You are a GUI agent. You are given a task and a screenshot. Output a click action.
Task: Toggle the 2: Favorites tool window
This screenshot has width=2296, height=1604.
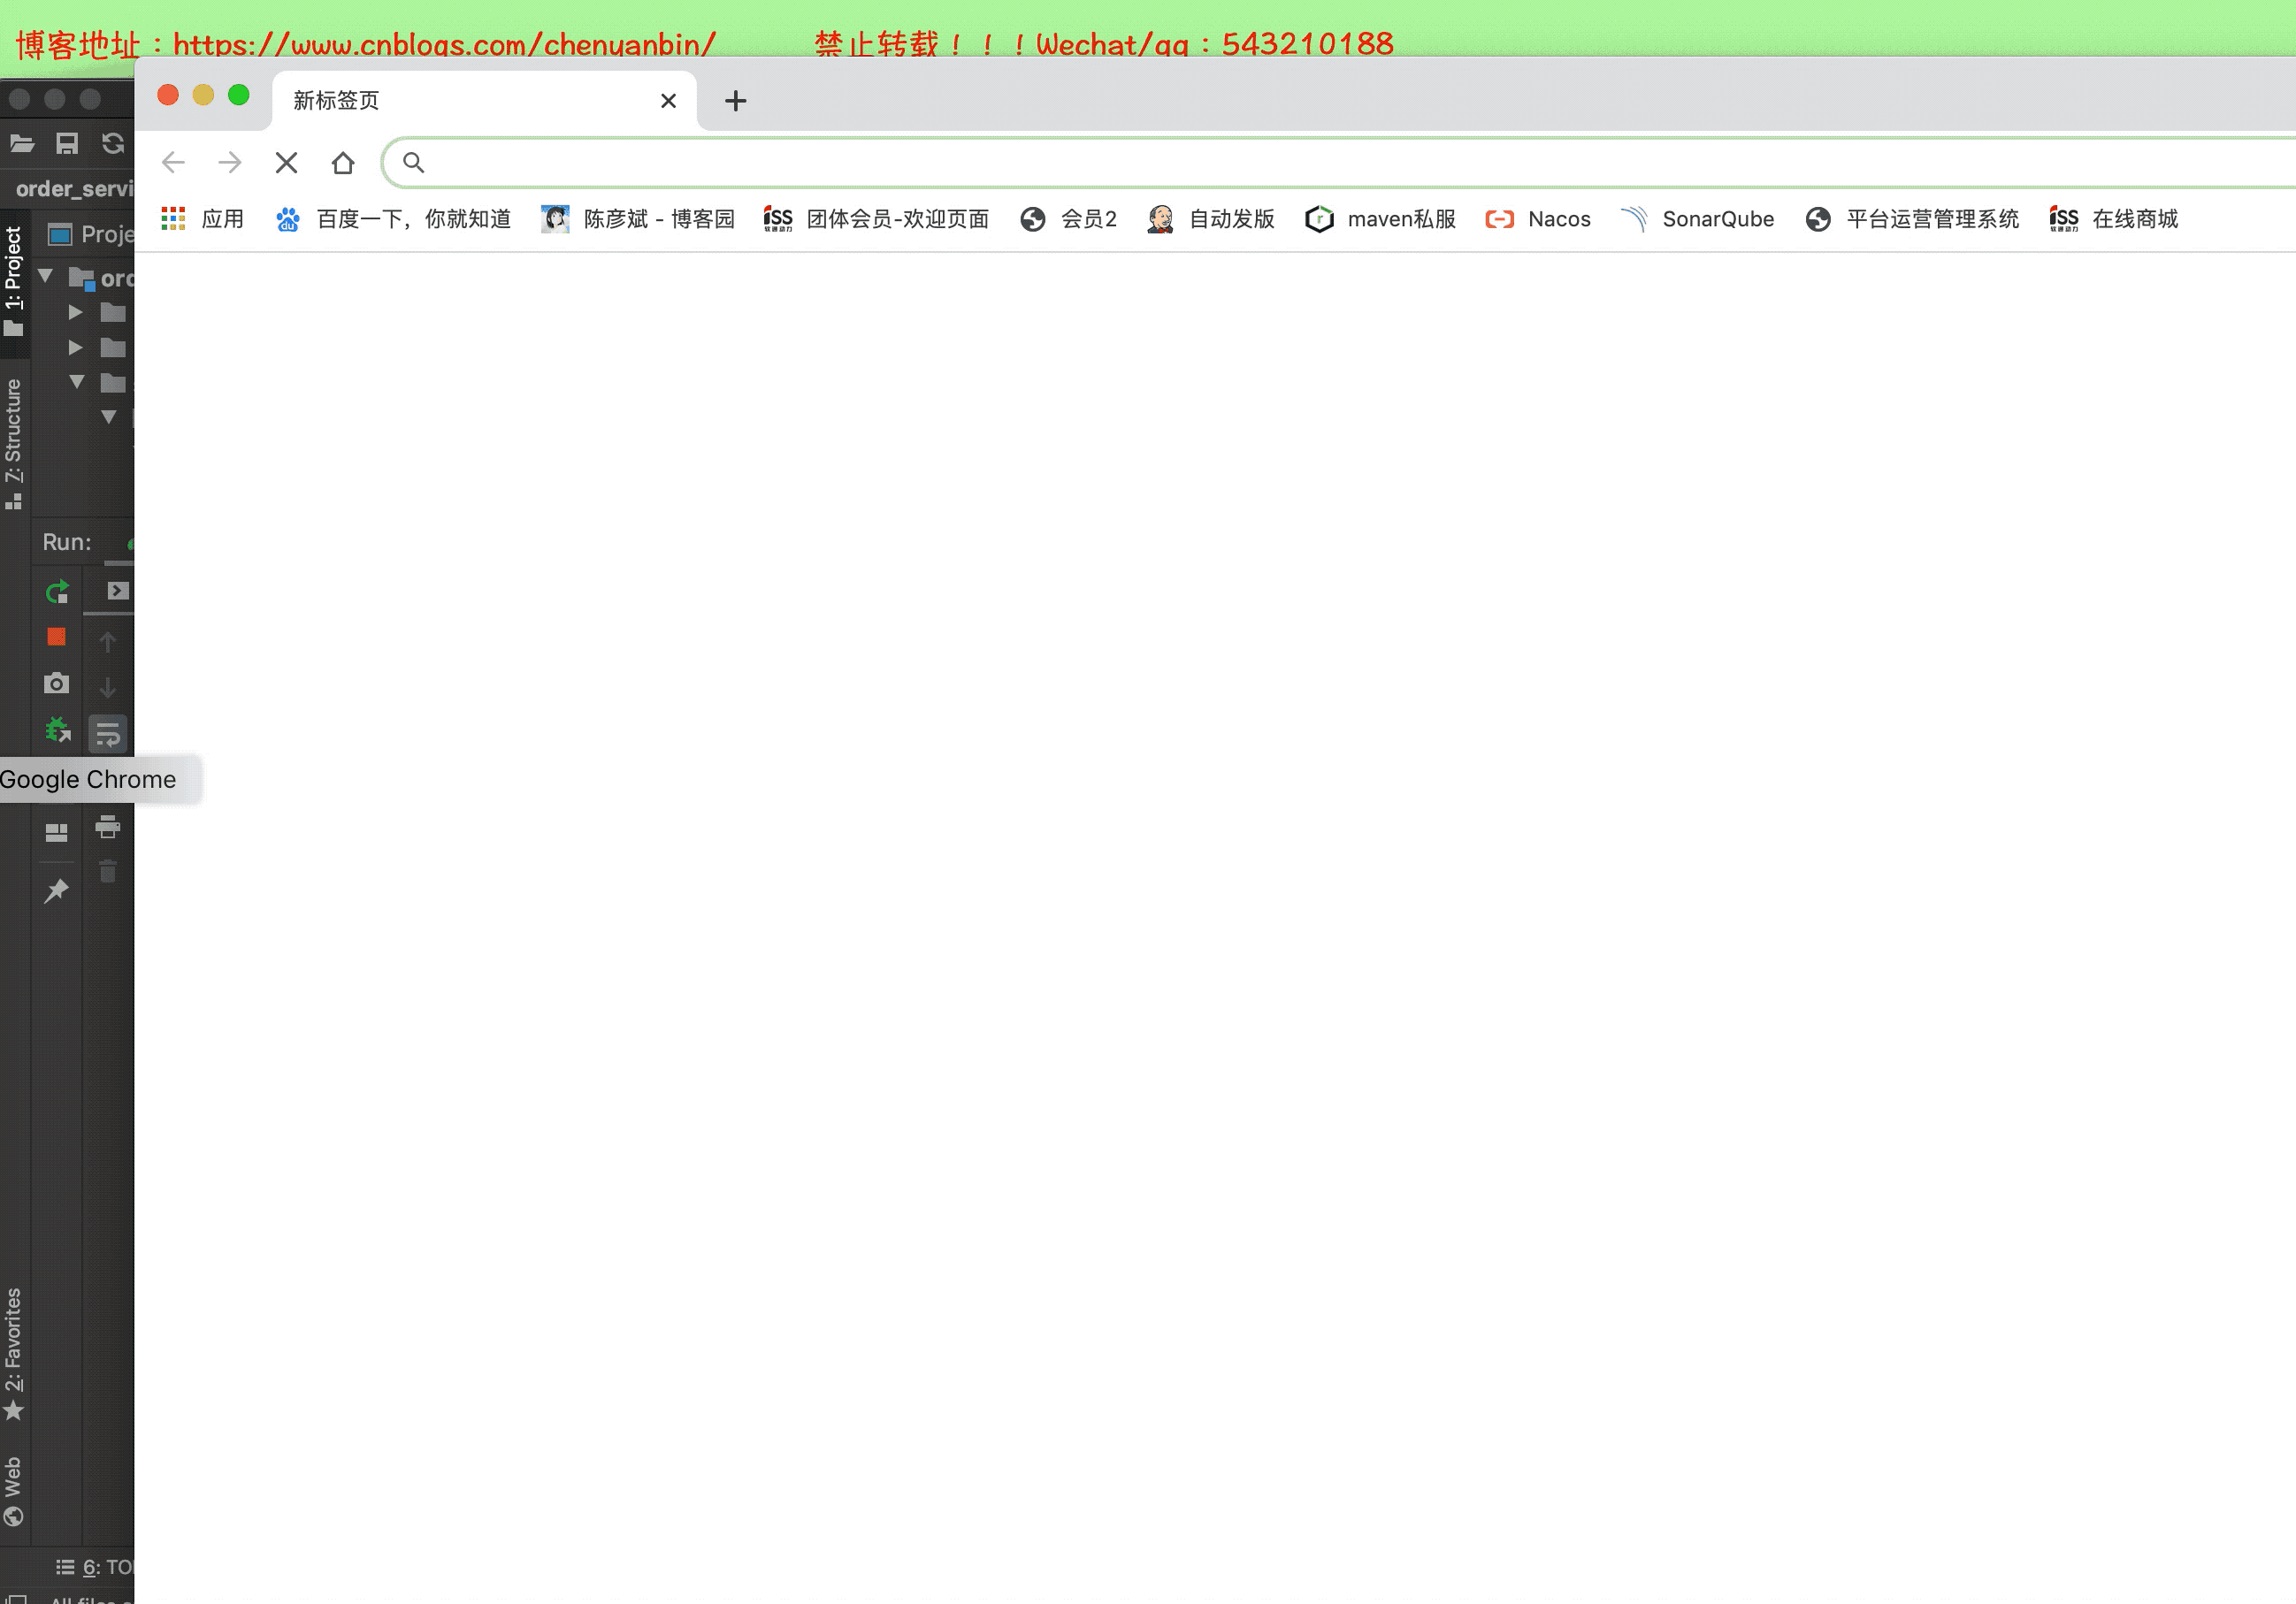pyautogui.click(x=14, y=1354)
